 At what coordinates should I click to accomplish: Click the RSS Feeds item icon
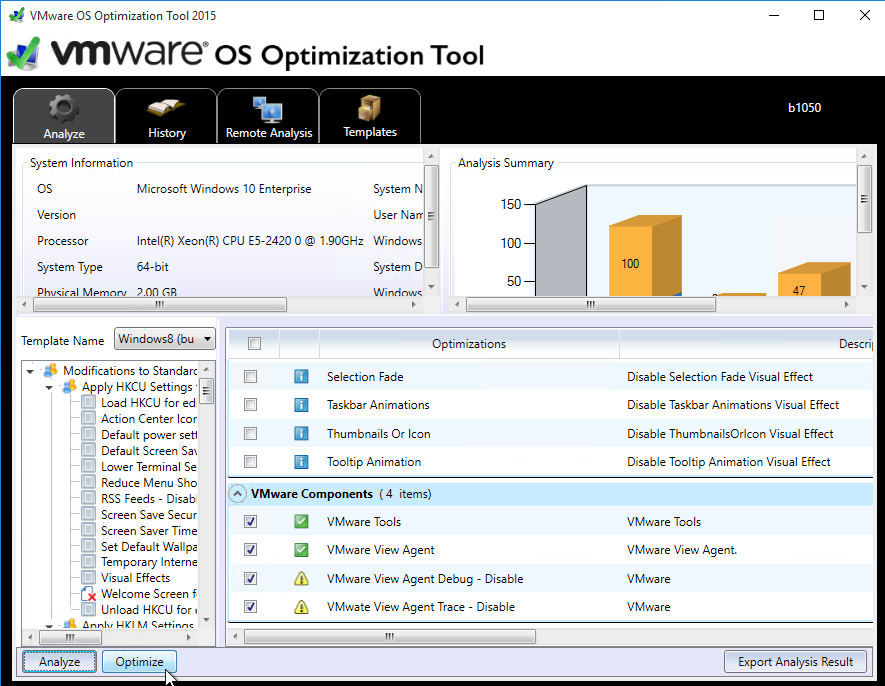tap(88, 499)
